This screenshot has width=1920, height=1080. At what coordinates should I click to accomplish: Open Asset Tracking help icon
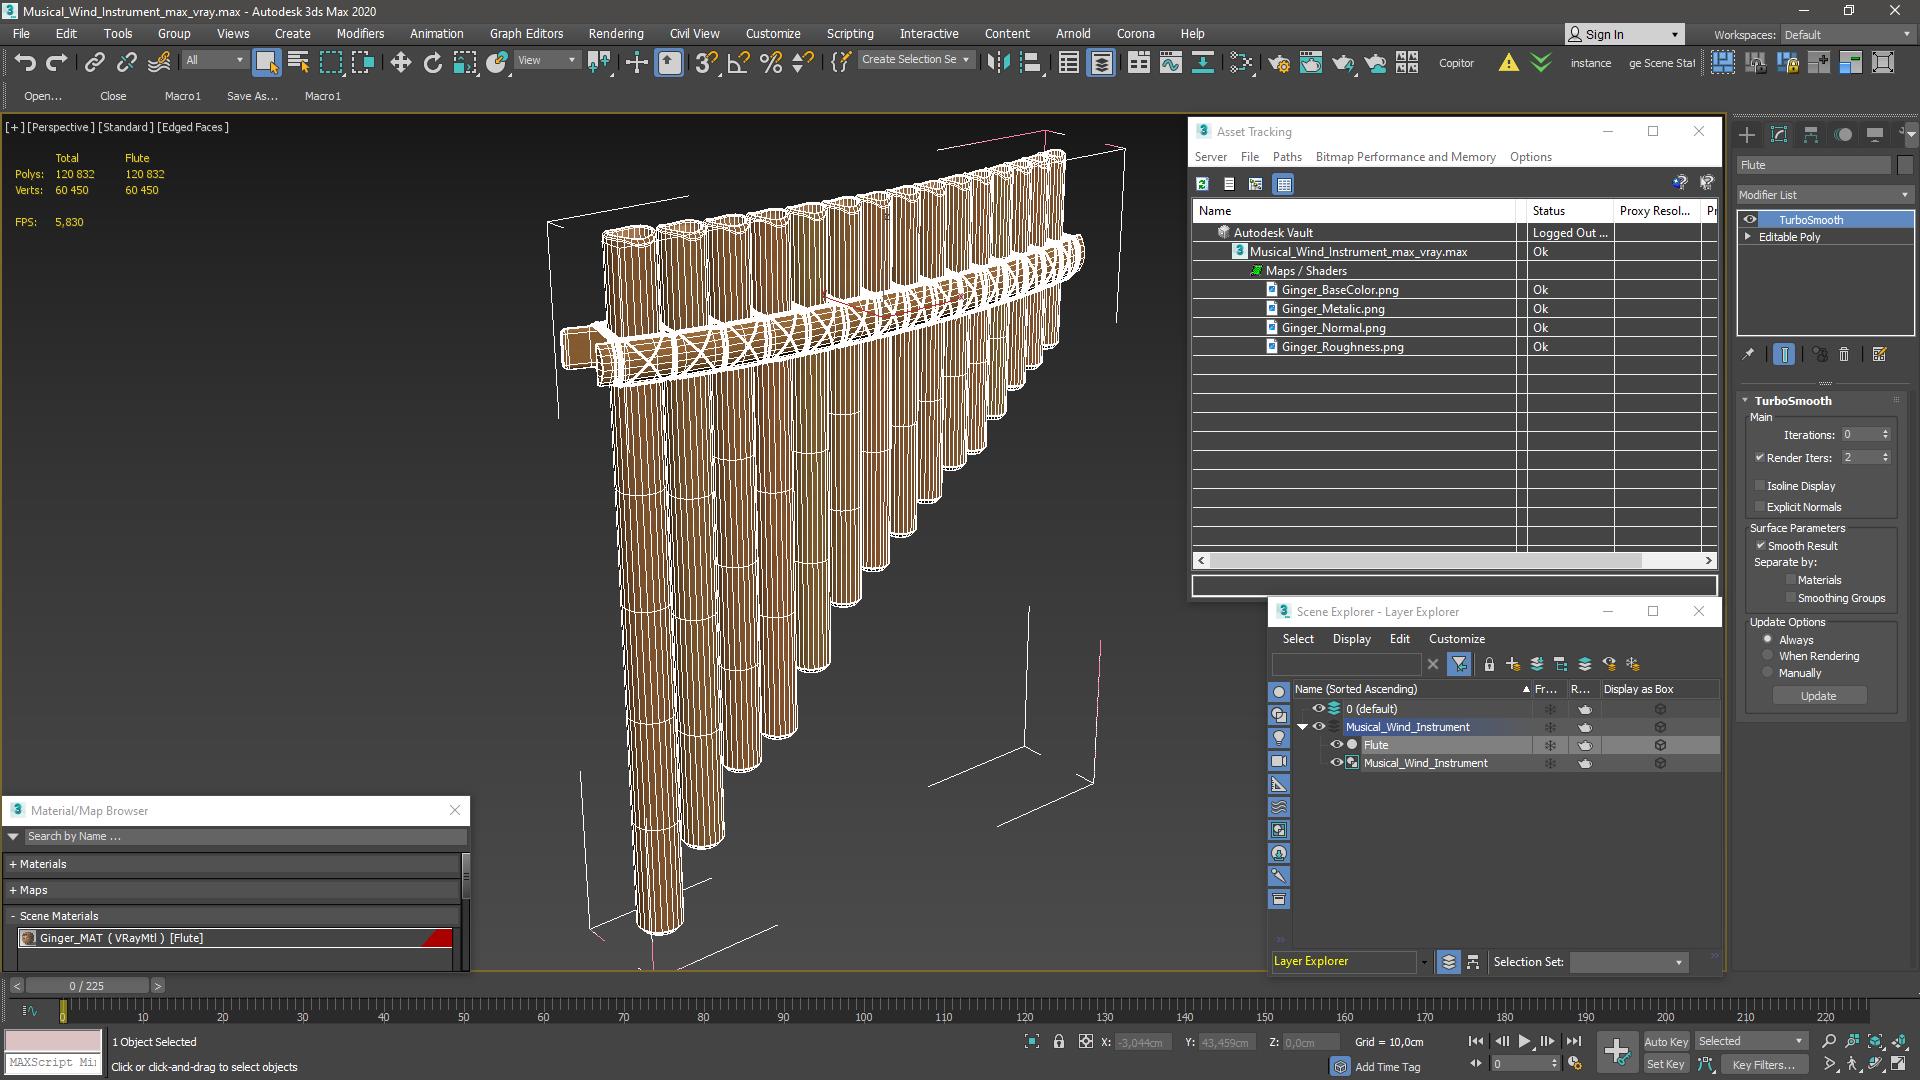click(x=1679, y=183)
